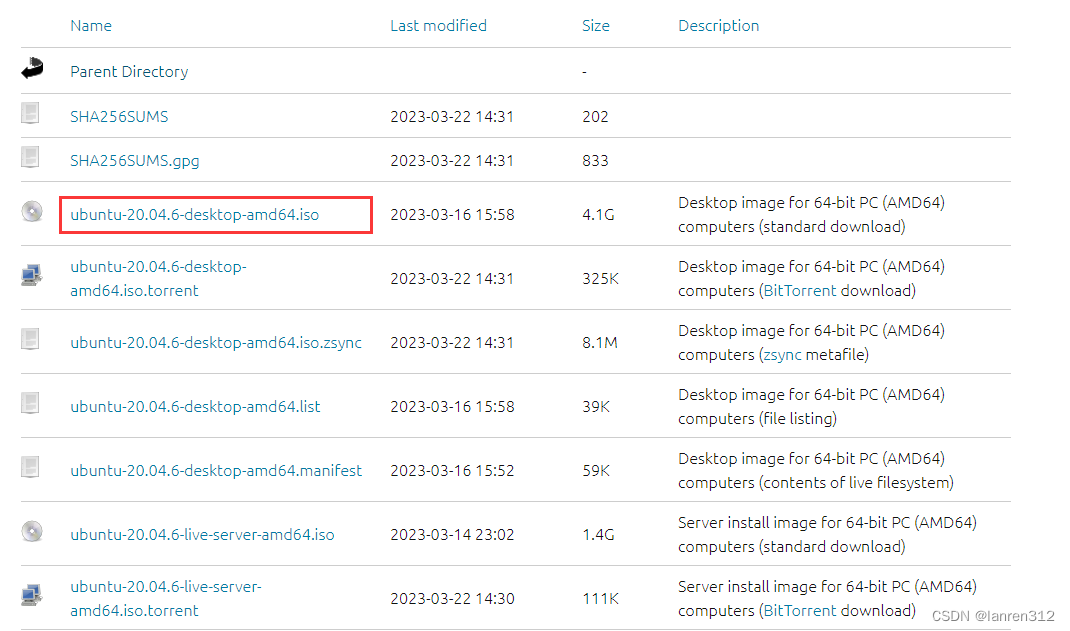Click the file icon for the desktop-amd64.iso.zsync row
Screen dimensions: 1070x631
[30, 339]
